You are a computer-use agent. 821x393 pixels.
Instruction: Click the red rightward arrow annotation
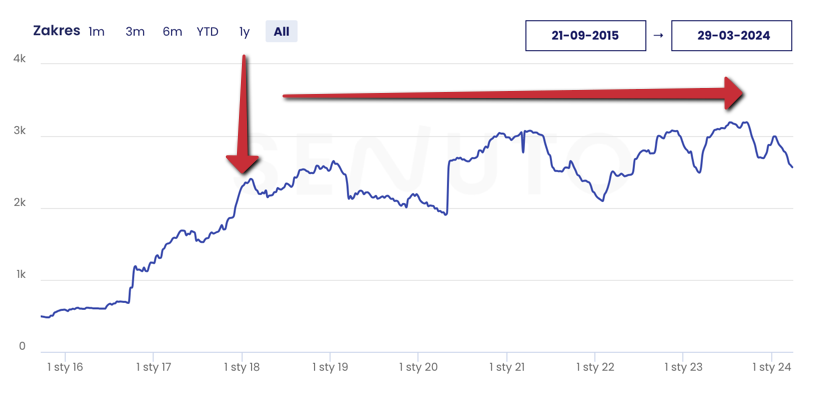click(514, 94)
